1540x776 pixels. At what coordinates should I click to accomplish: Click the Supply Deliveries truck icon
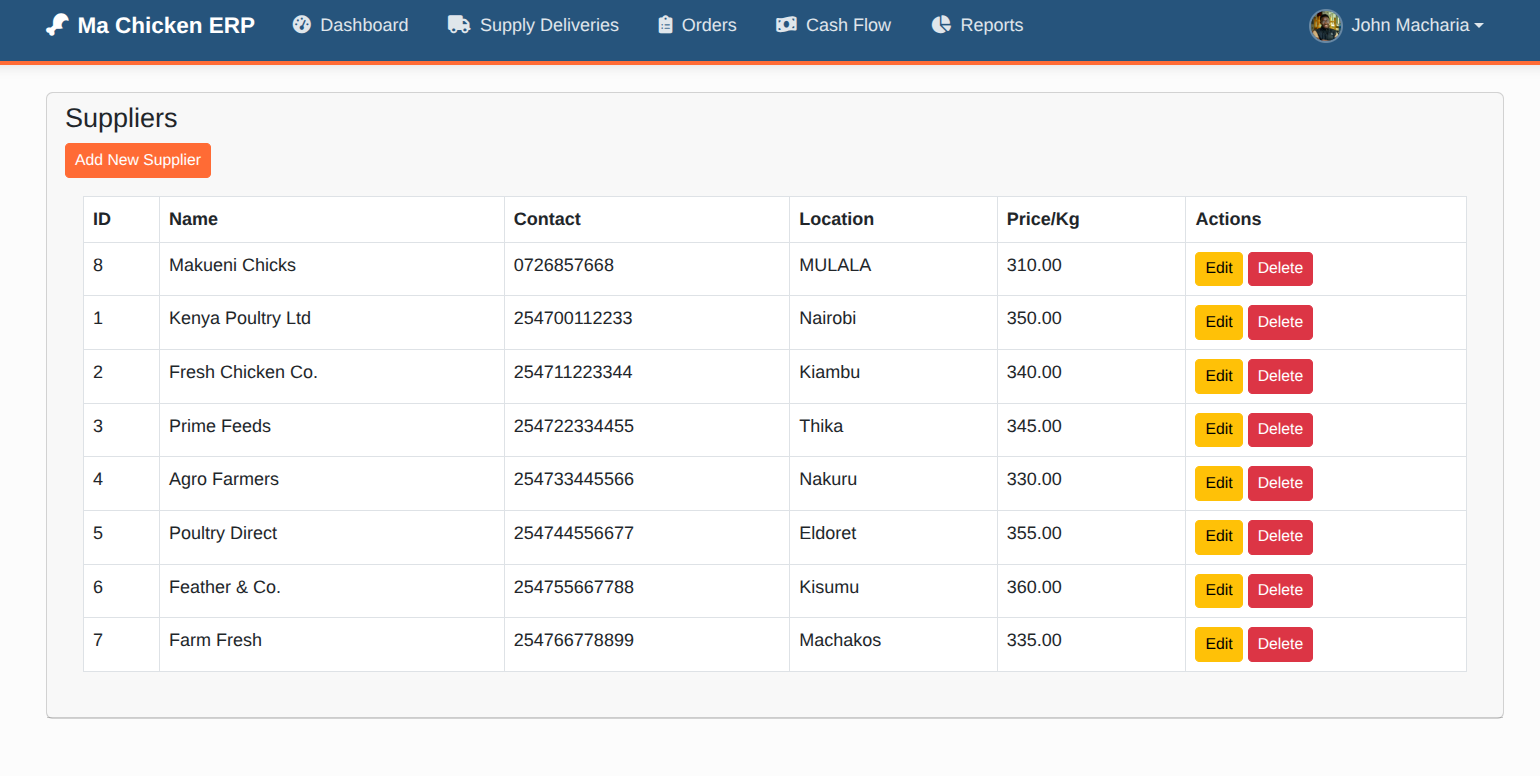[459, 25]
